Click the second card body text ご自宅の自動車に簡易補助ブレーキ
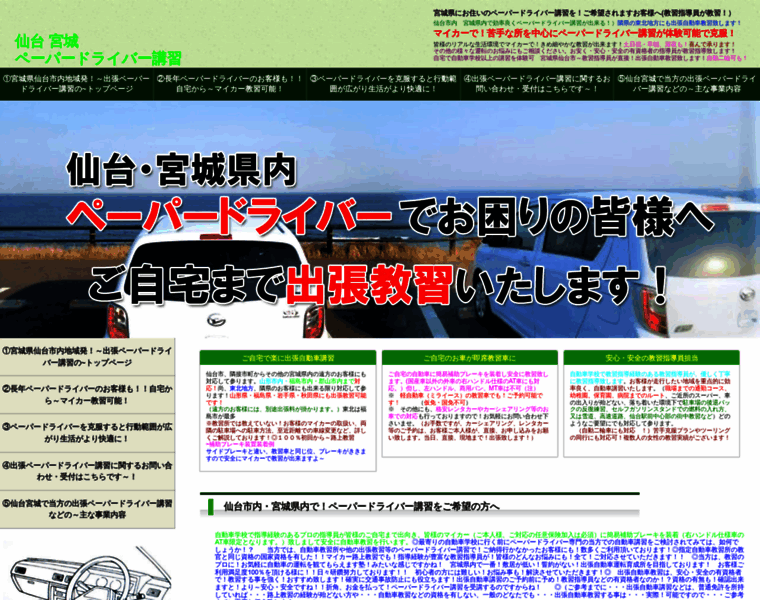The height and width of the screenshot is (600, 760). 469,406
